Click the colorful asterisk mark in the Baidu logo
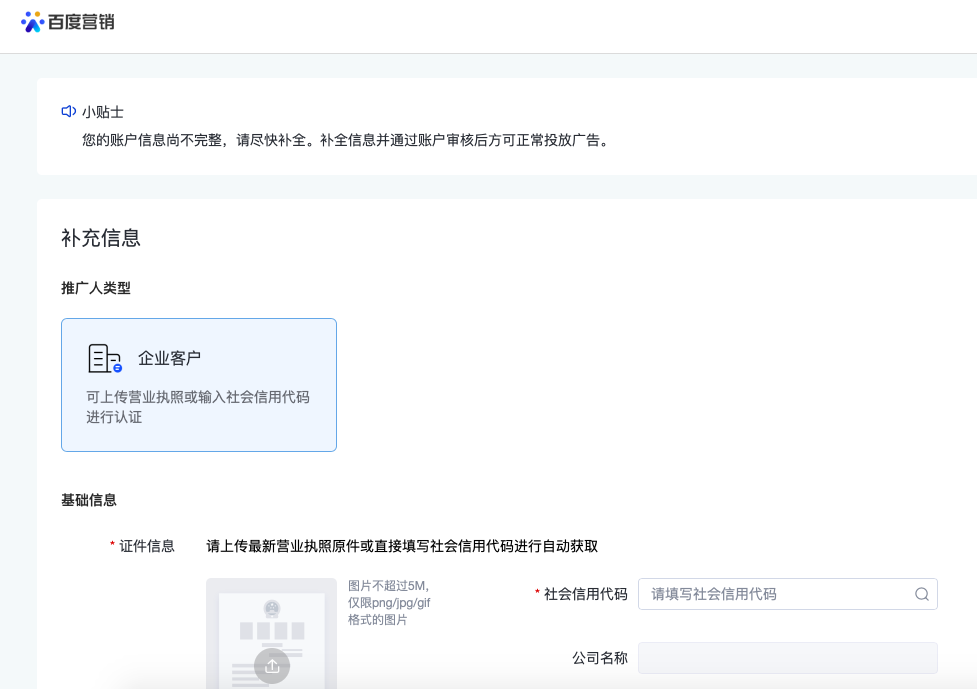Screen dimensions: 977x689 [34, 19]
